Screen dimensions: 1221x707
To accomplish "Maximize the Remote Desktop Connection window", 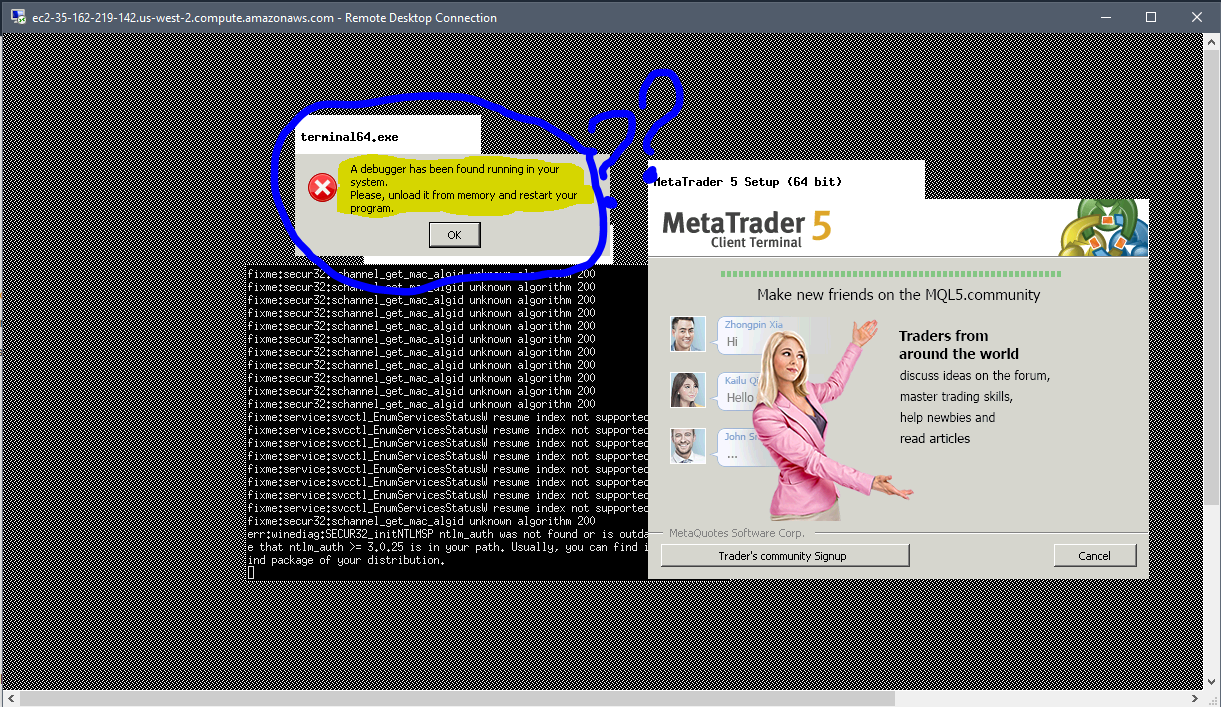I will point(1151,17).
